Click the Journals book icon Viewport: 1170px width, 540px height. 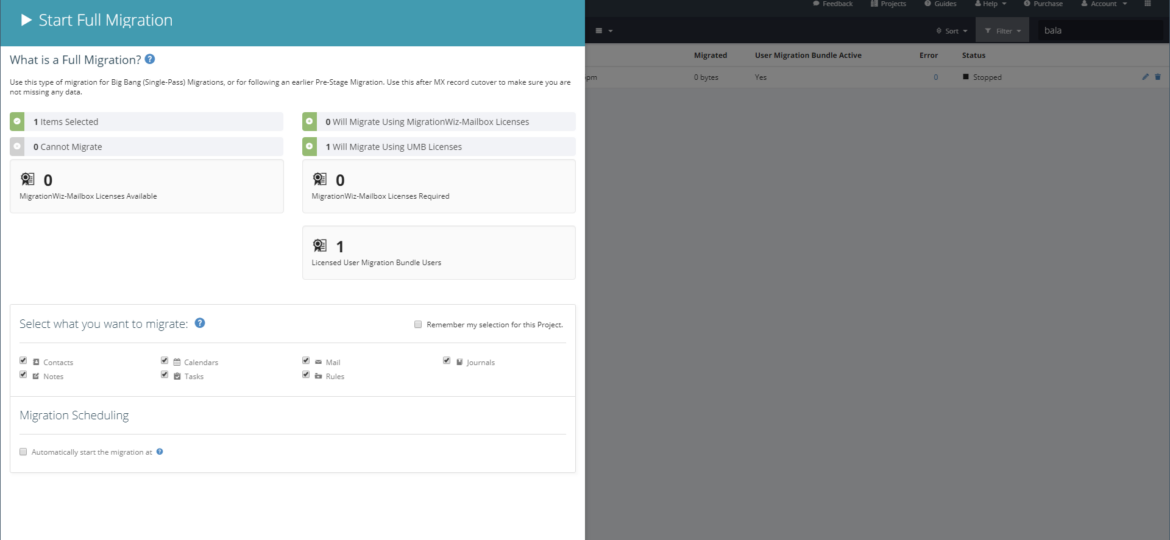(x=460, y=362)
